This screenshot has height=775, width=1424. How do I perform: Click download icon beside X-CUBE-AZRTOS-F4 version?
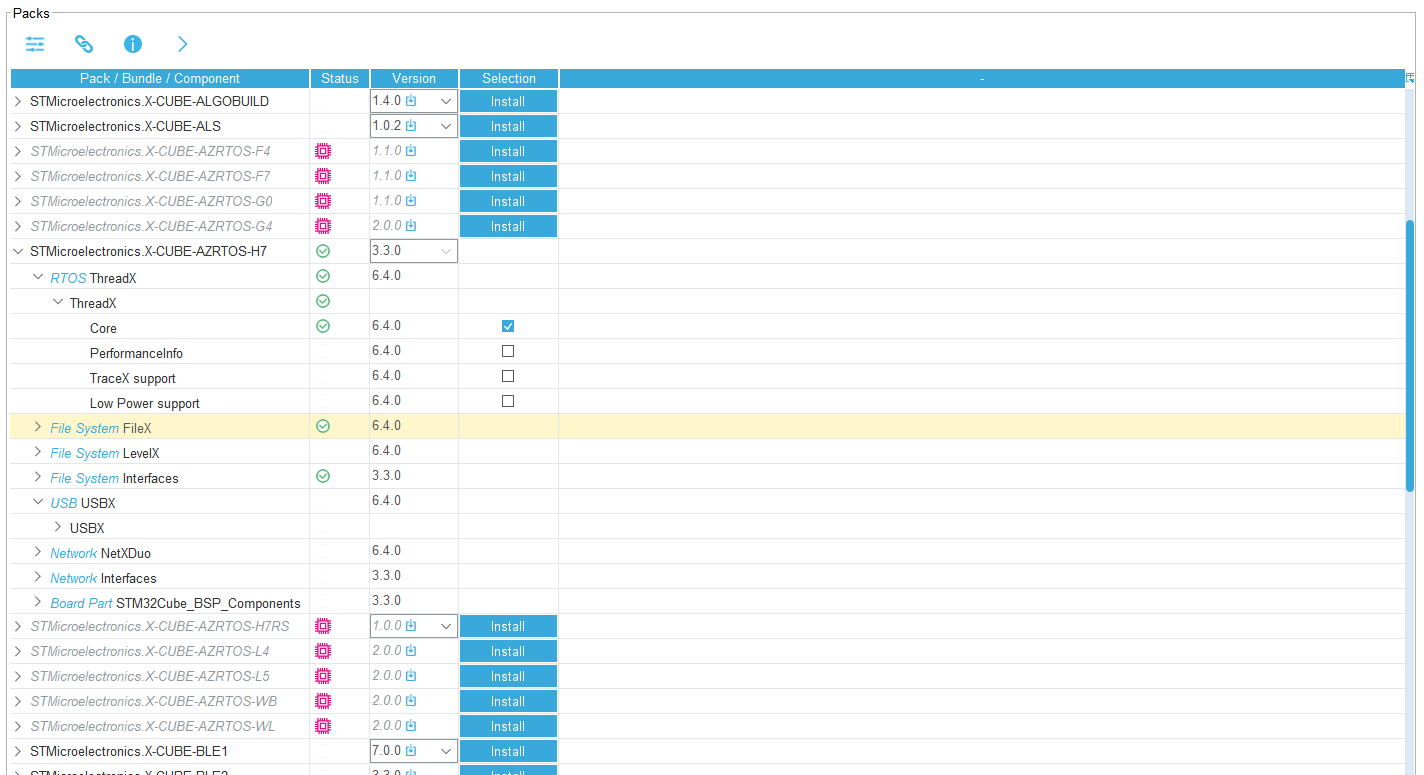411,151
